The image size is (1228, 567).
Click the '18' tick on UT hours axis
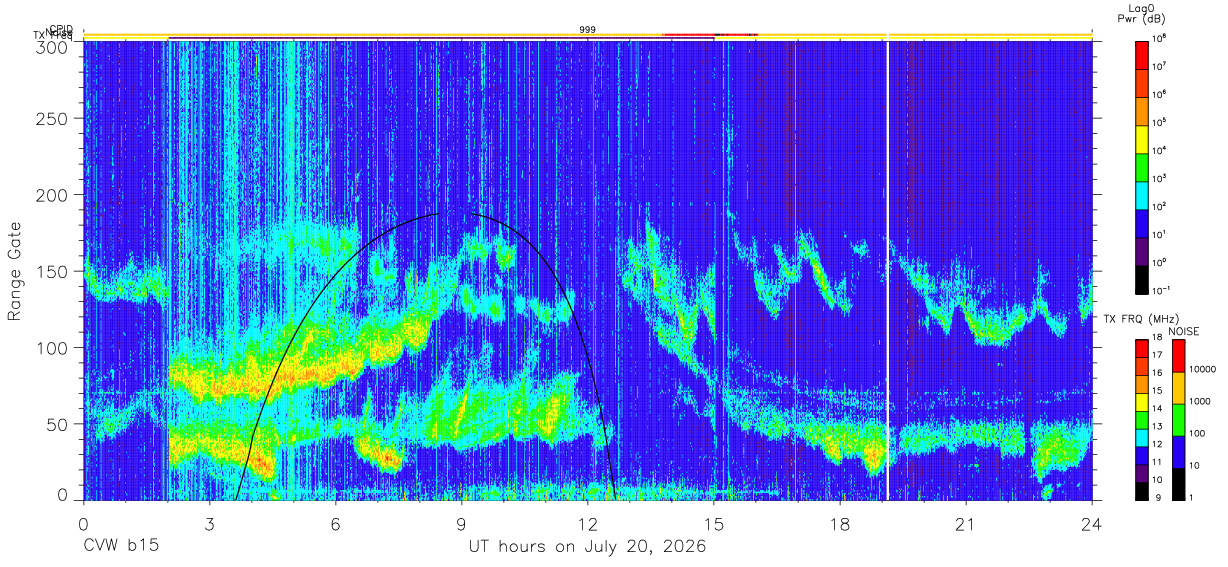click(840, 524)
